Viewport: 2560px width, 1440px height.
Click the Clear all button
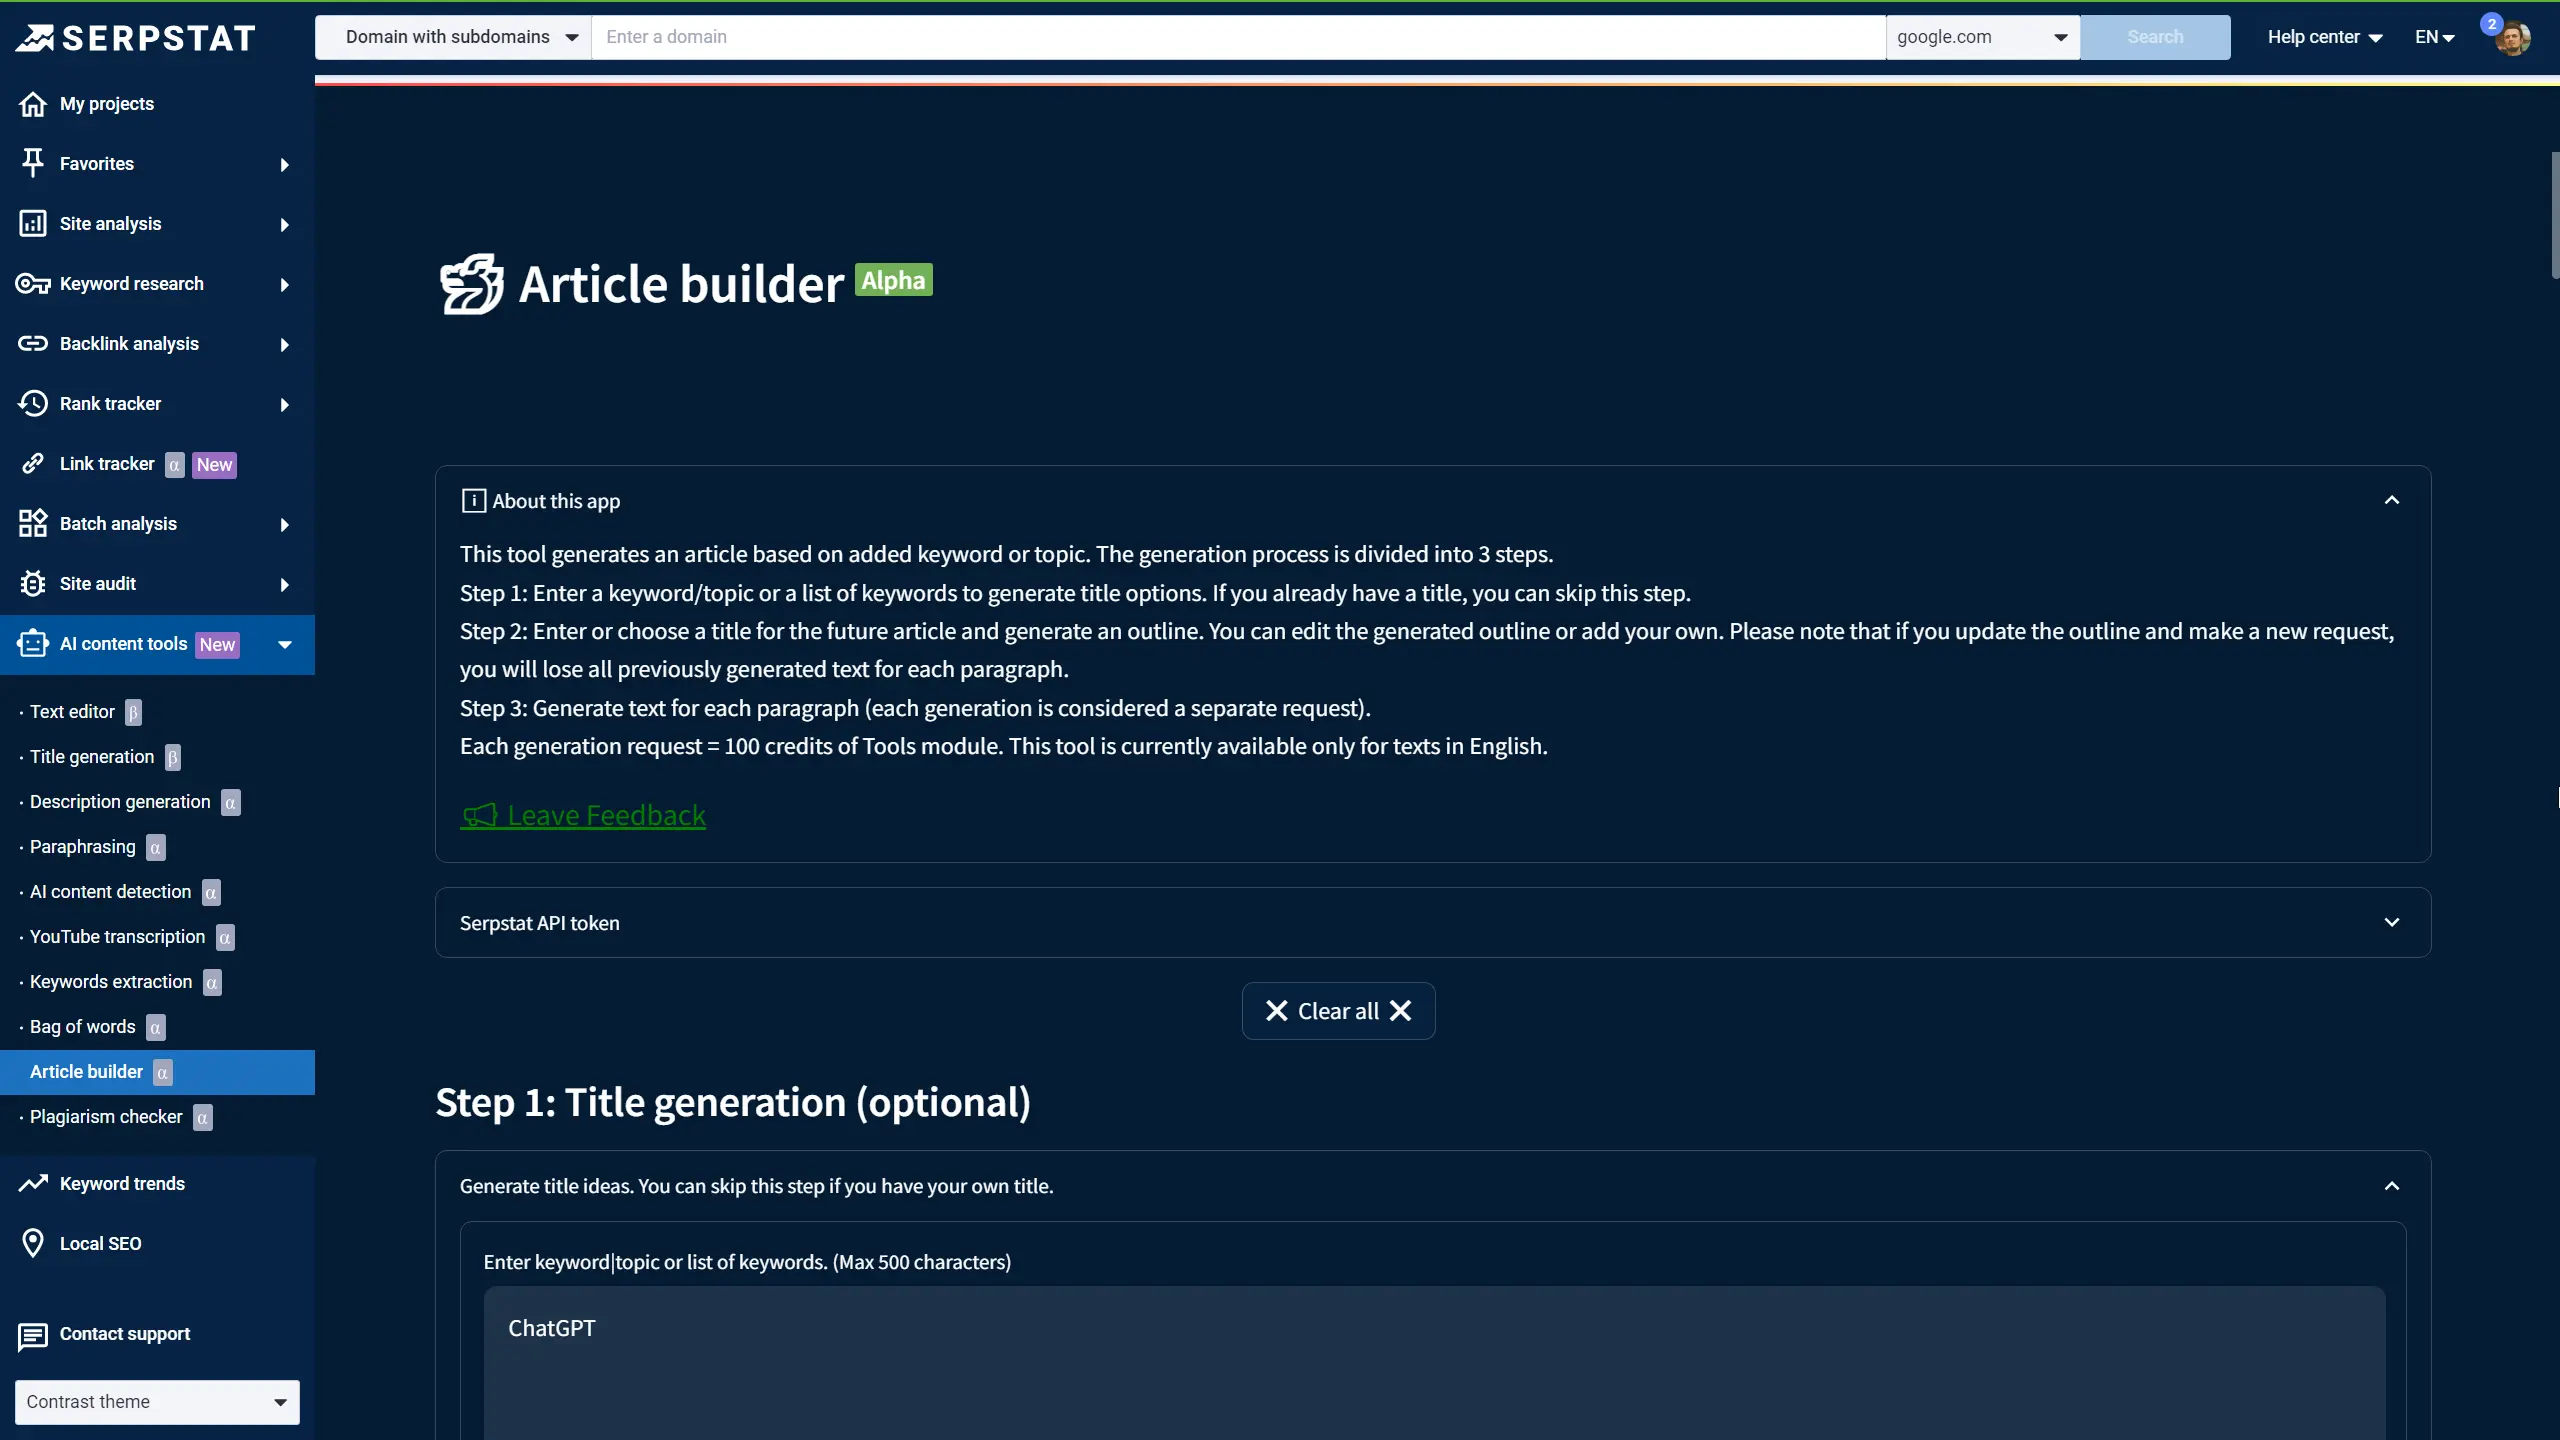point(1337,1010)
